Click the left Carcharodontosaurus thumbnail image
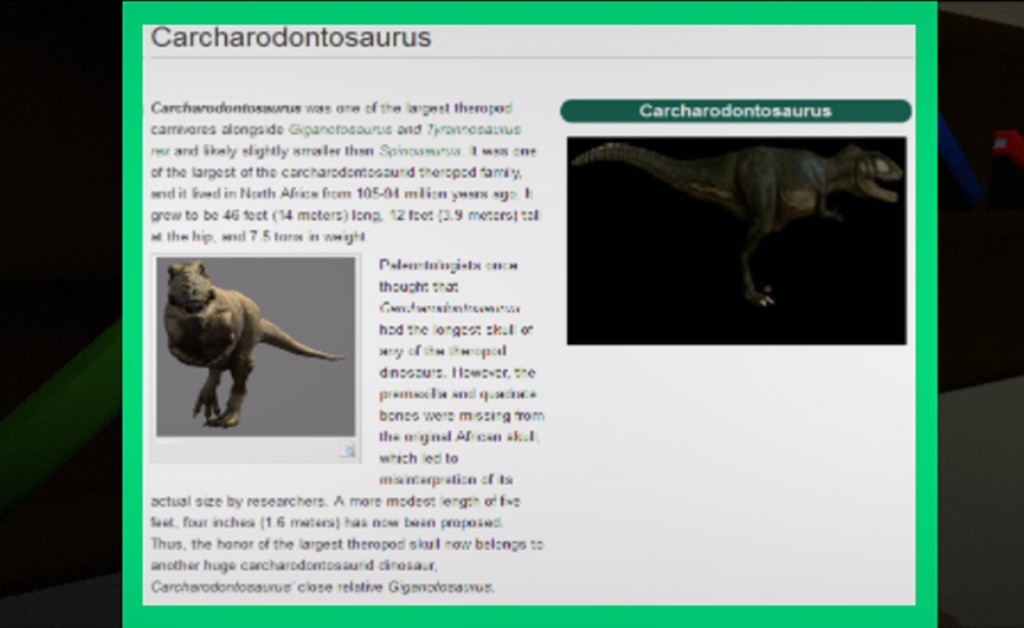The height and width of the screenshot is (628, 1024). pyautogui.click(x=255, y=346)
